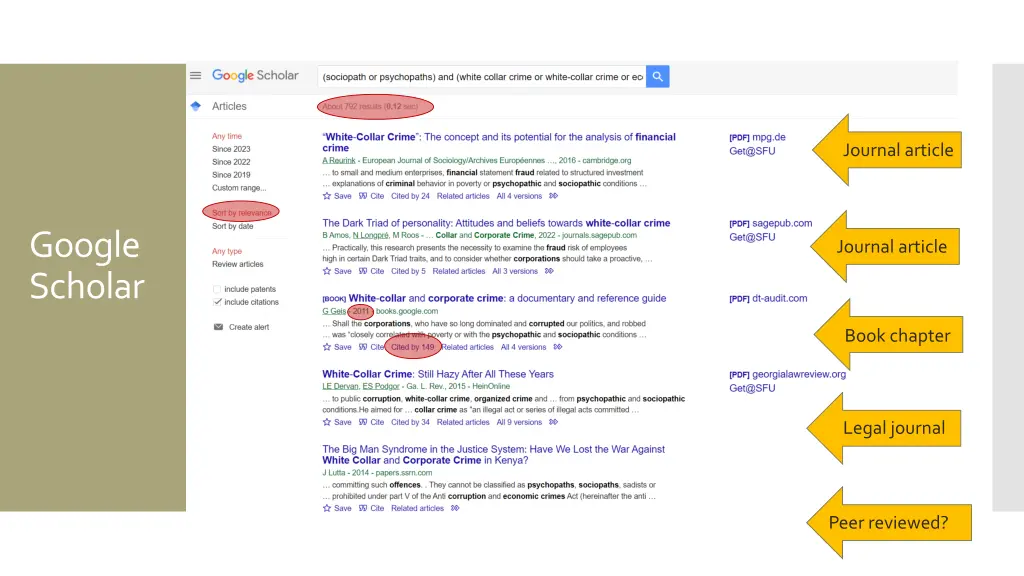The height and width of the screenshot is (576, 1024).
Task: Click the More arrows for Big Man Syndrome result
Action: coord(455,508)
